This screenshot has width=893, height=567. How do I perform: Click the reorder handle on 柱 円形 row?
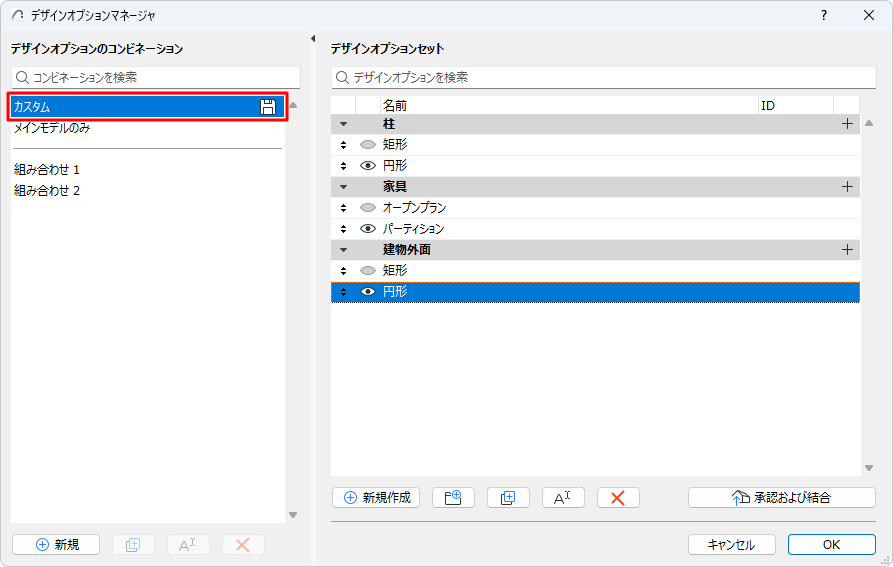tap(343, 166)
